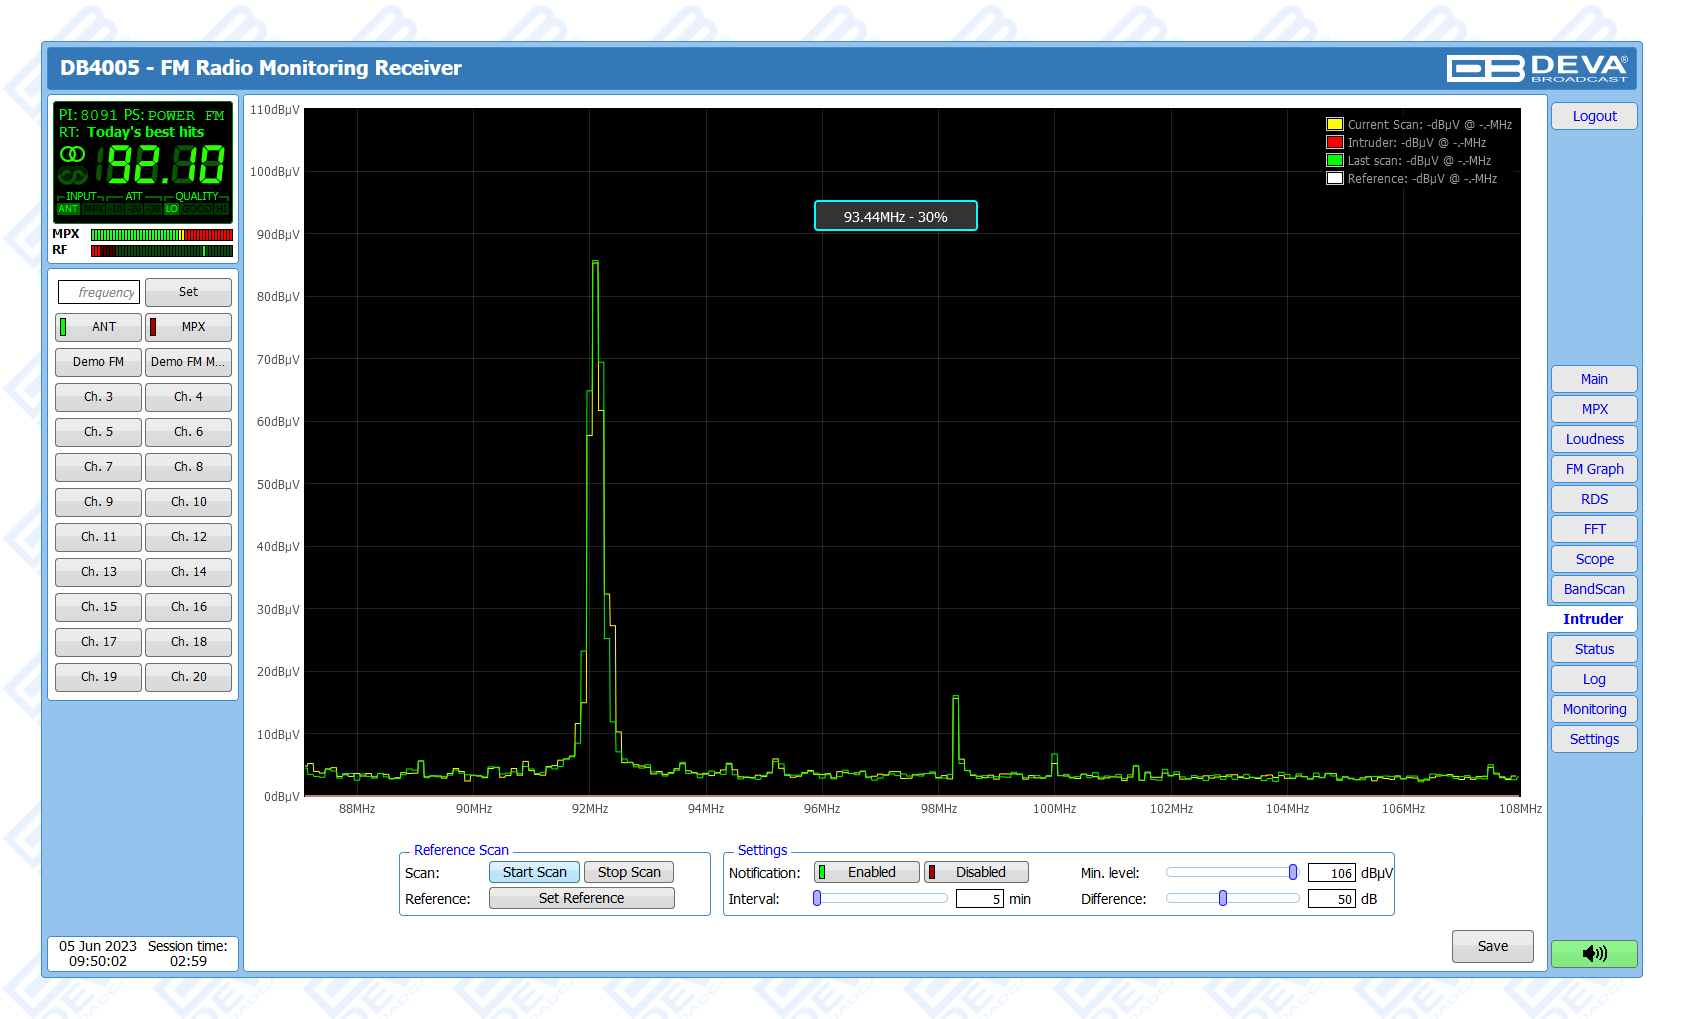Image resolution: width=1684 pixels, height=1019 pixels.
Task: Start the reference scan
Action: pos(534,872)
